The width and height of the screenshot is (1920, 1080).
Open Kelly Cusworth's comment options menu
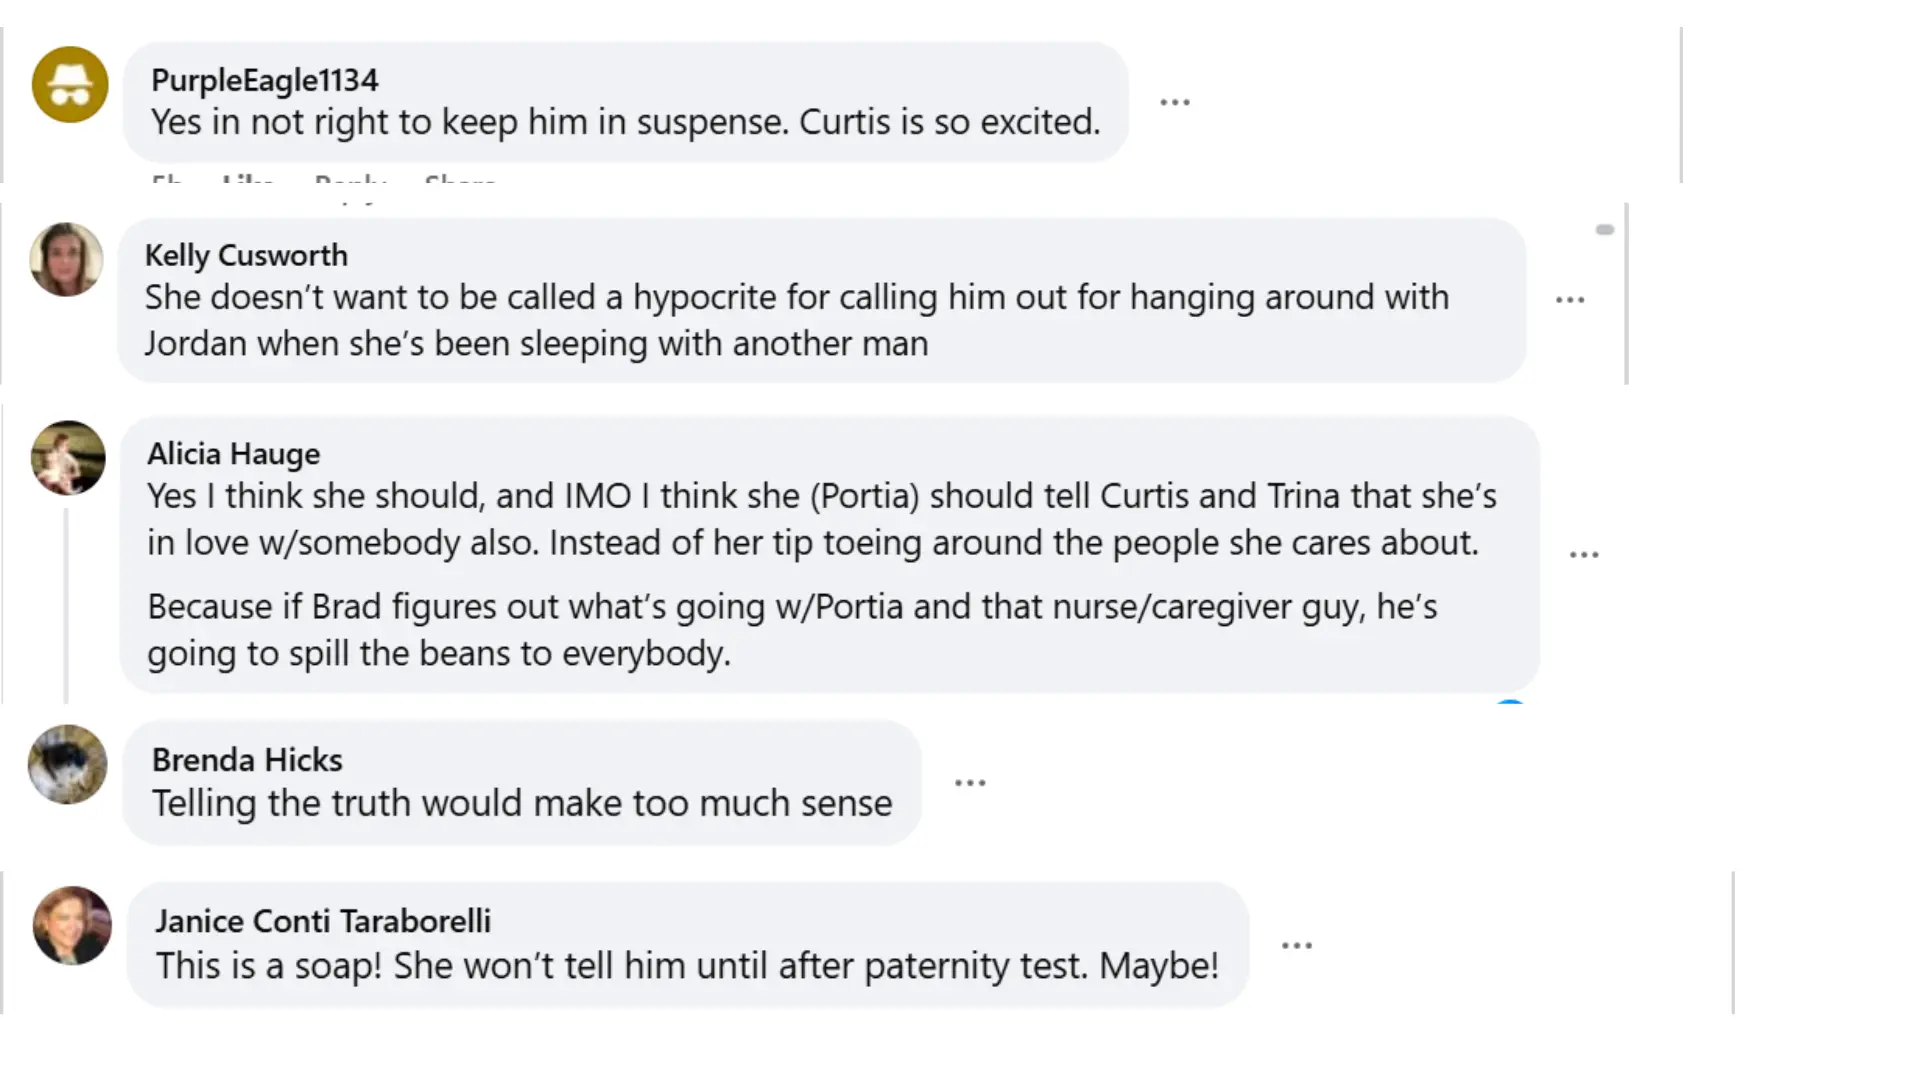pyautogui.click(x=1570, y=299)
